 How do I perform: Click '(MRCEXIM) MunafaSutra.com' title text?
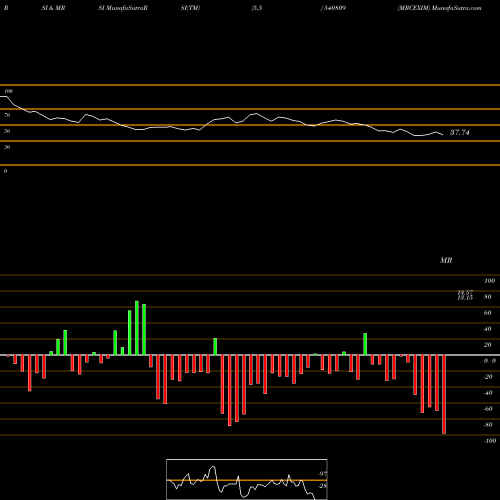coord(439,8)
